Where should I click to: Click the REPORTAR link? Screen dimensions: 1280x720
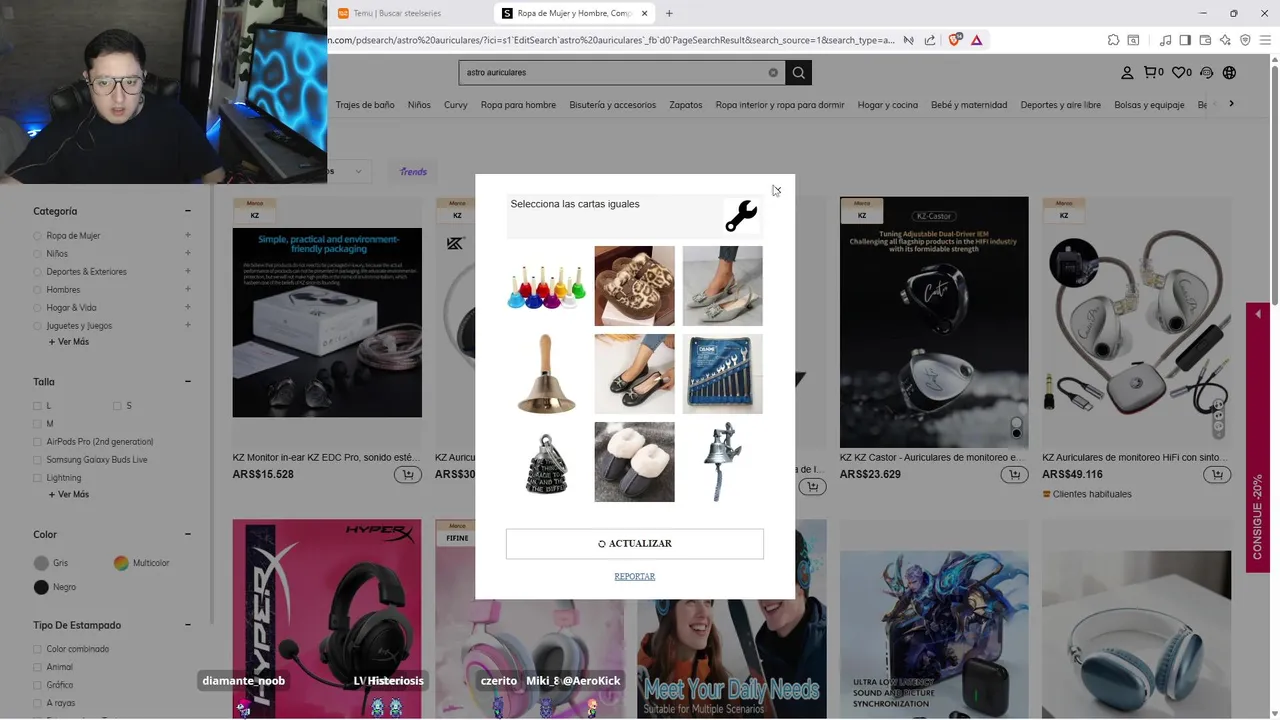pyautogui.click(x=635, y=576)
